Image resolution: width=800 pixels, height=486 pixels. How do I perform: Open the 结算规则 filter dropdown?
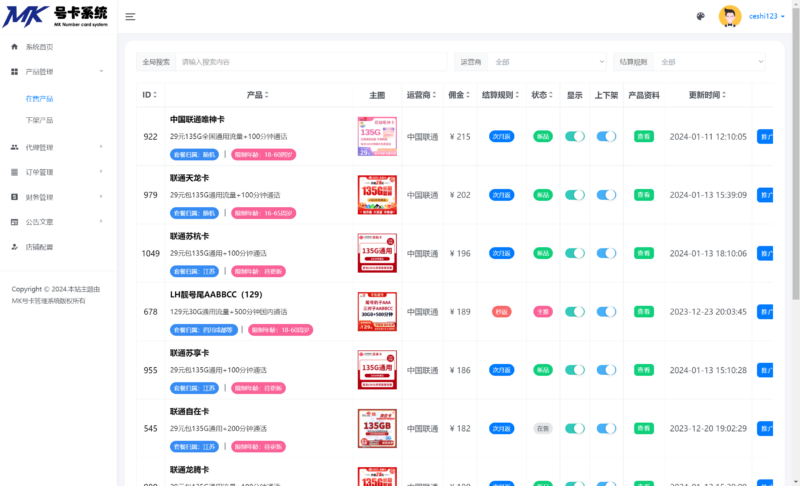tap(709, 62)
